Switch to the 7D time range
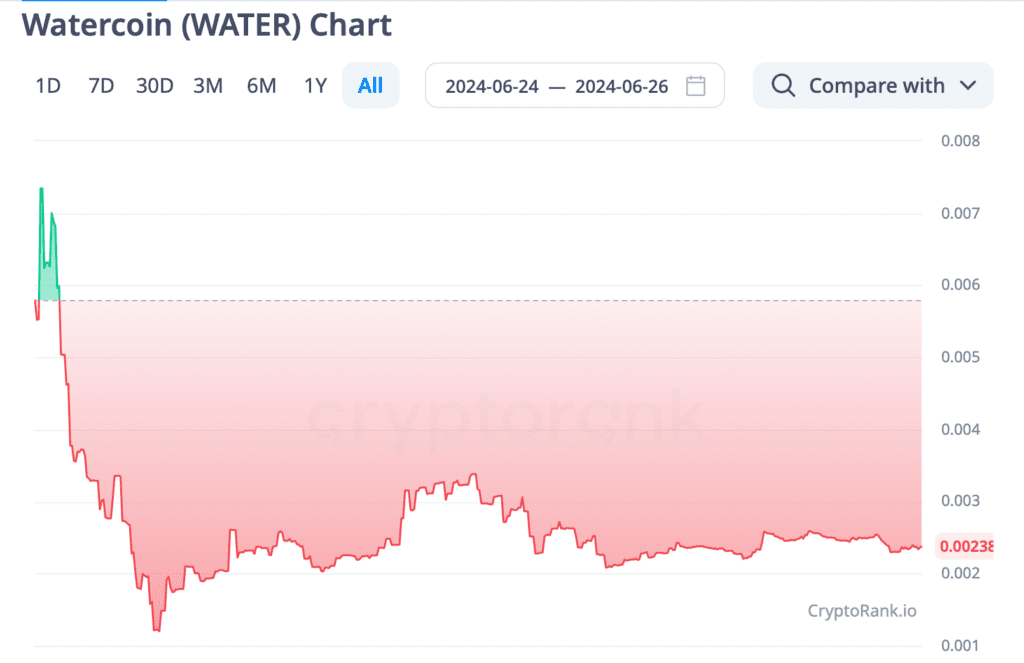This screenshot has height=663, width=1024. (x=101, y=86)
